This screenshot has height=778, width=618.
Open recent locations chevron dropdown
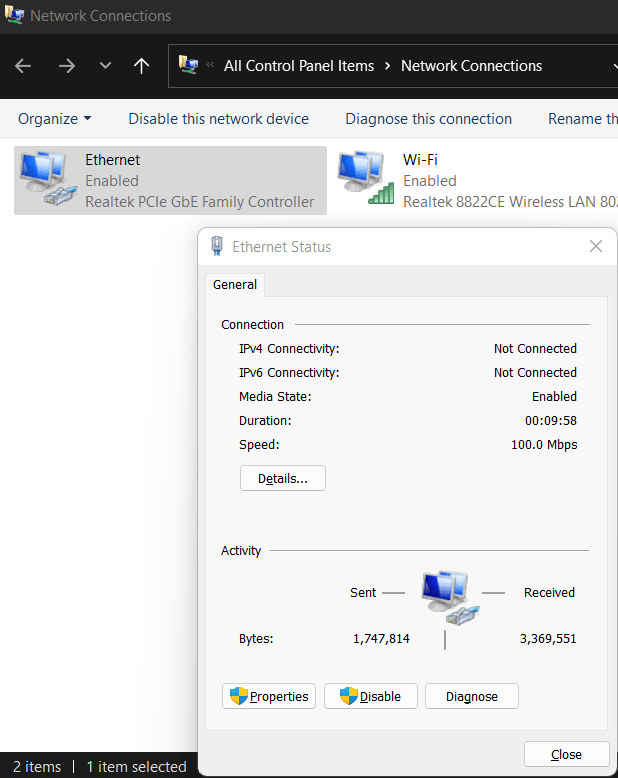click(105, 65)
